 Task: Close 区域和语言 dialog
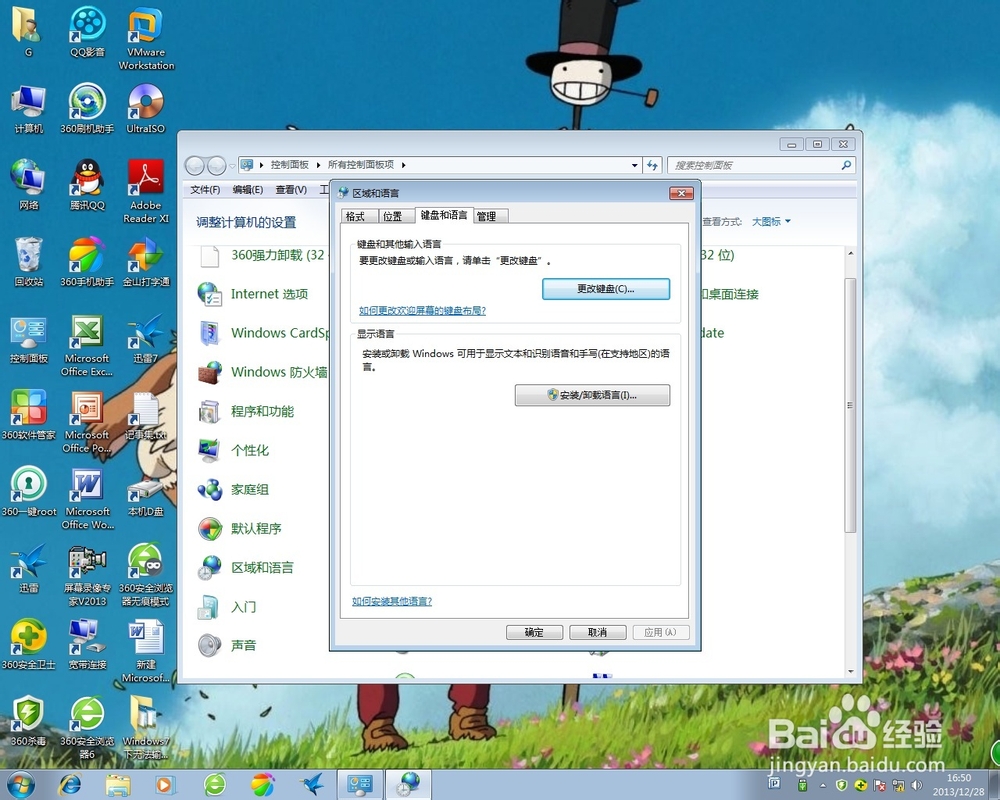681,193
